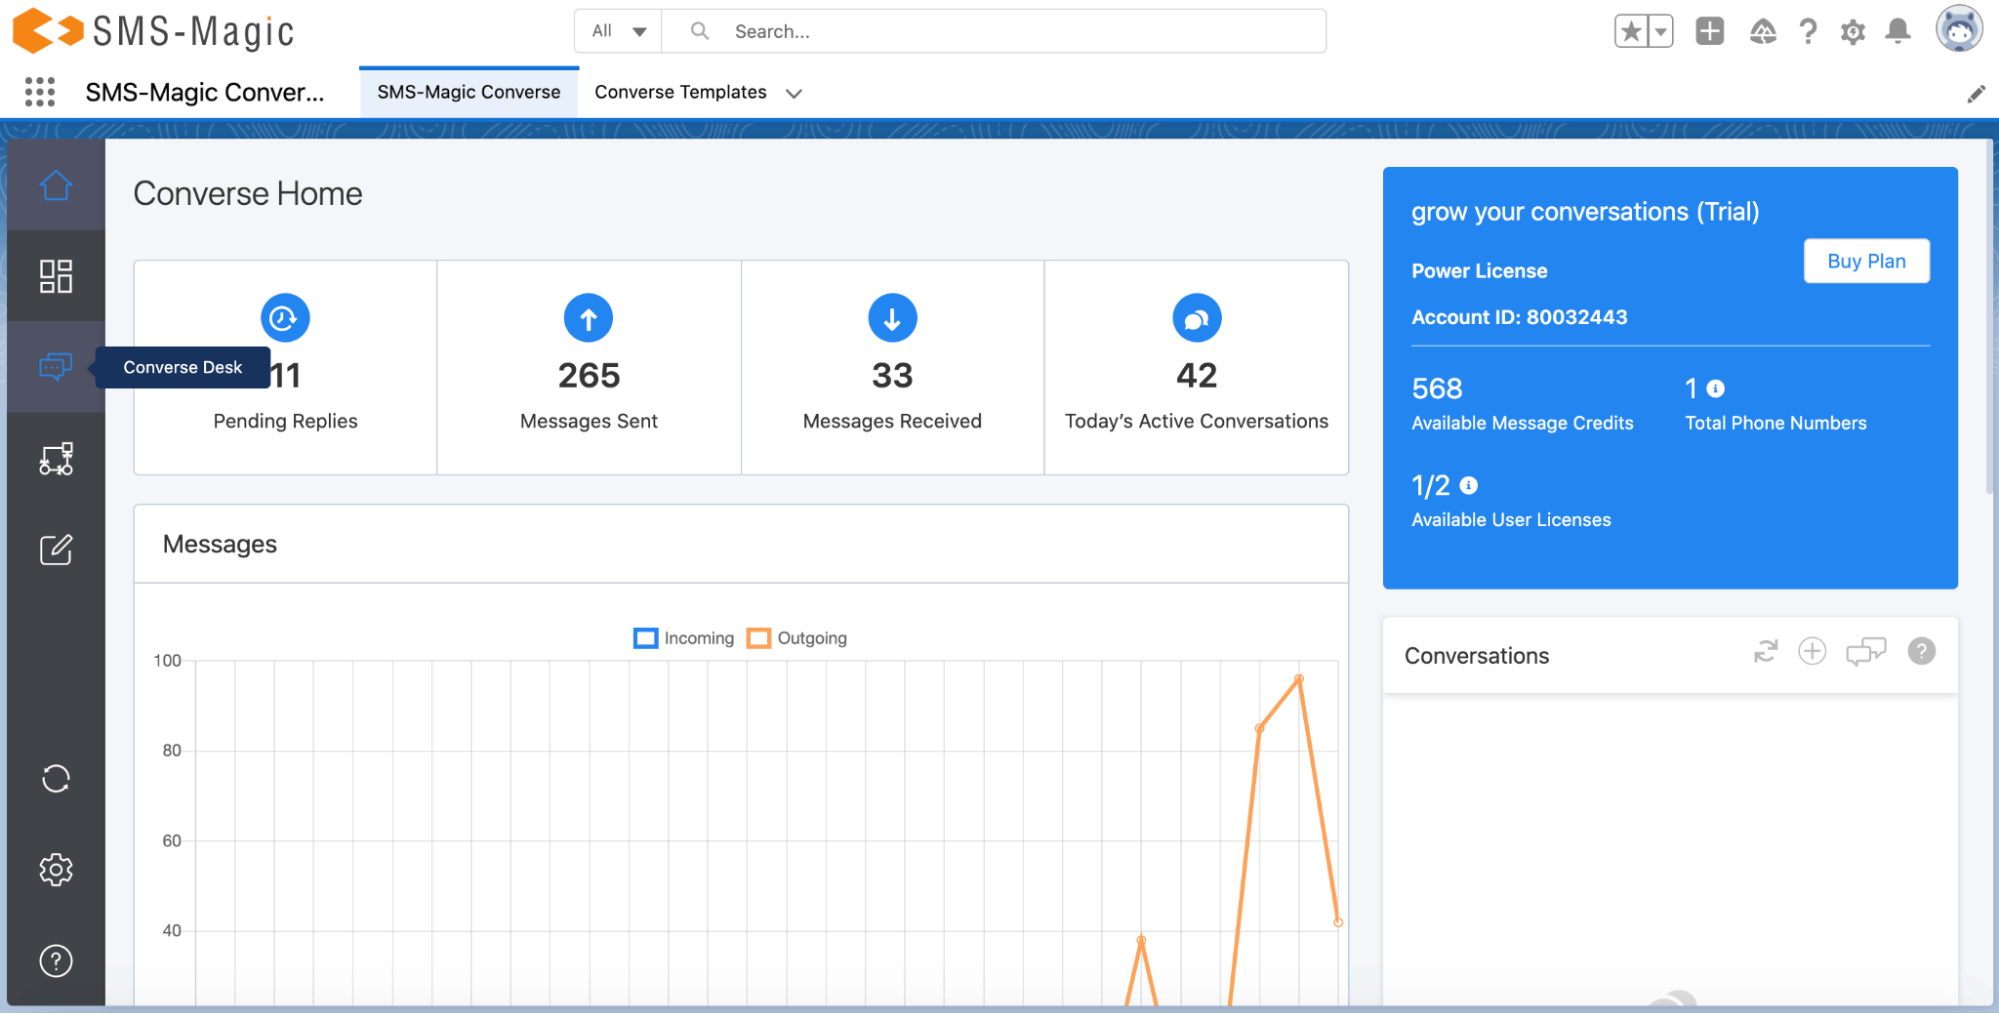Open the compose edit icon in sidebar

tap(56, 549)
